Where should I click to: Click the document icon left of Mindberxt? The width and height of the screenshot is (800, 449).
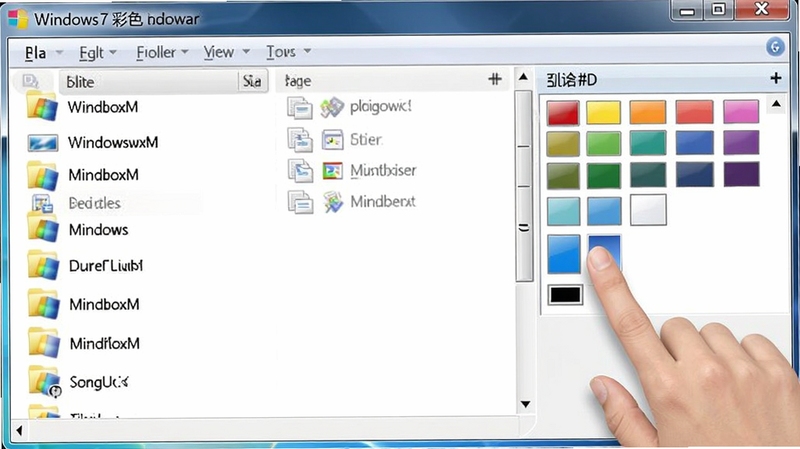[x=300, y=202]
